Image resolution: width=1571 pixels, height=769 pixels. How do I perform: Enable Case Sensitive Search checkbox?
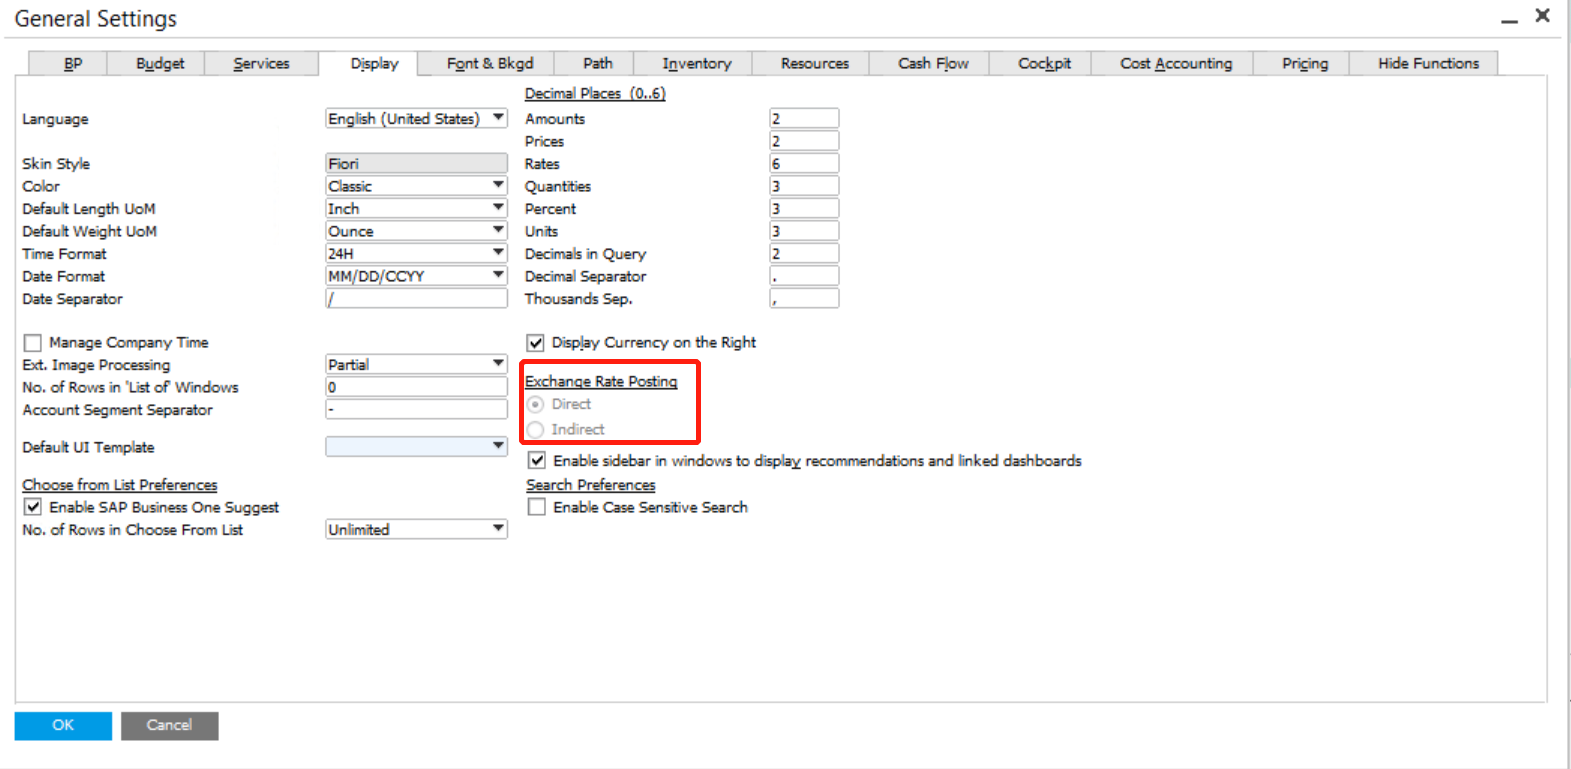pyautogui.click(x=537, y=507)
